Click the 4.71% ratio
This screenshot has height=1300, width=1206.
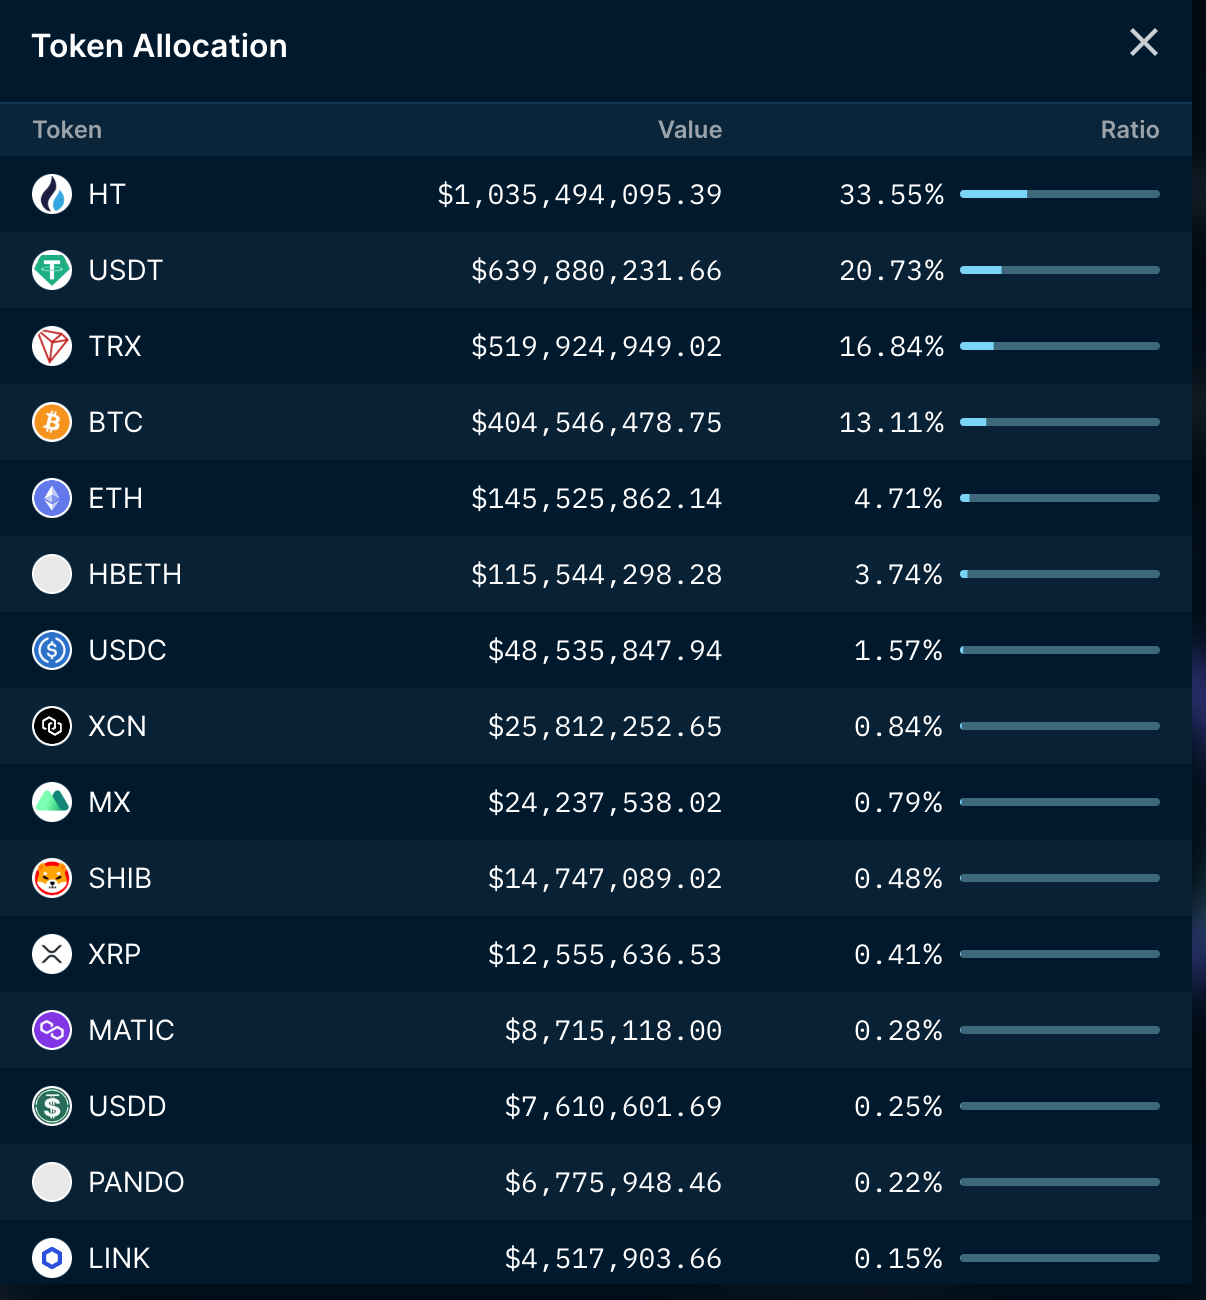899,498
